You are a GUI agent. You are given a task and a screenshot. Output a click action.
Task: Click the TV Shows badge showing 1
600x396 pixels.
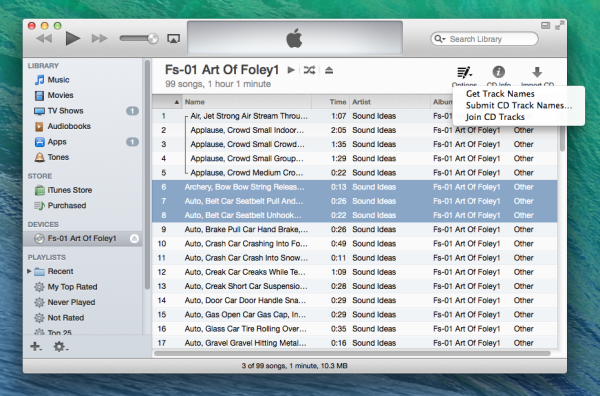point(132,111)
